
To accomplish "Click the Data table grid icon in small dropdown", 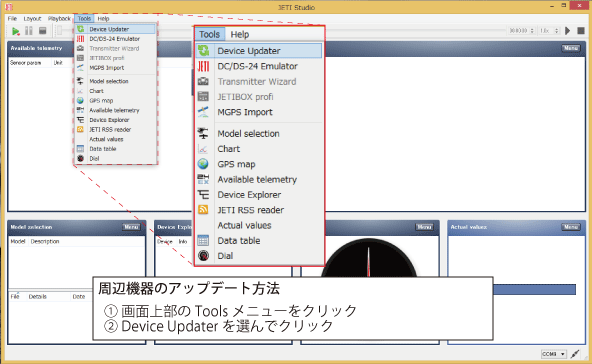I will coord(80,149).
